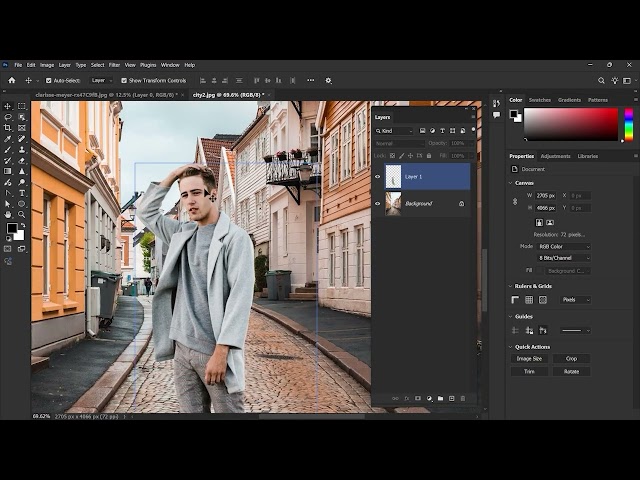Select the Zoom tool in the toolbox
The width and height of the screenshot is (640, 480).
point(22,214)
